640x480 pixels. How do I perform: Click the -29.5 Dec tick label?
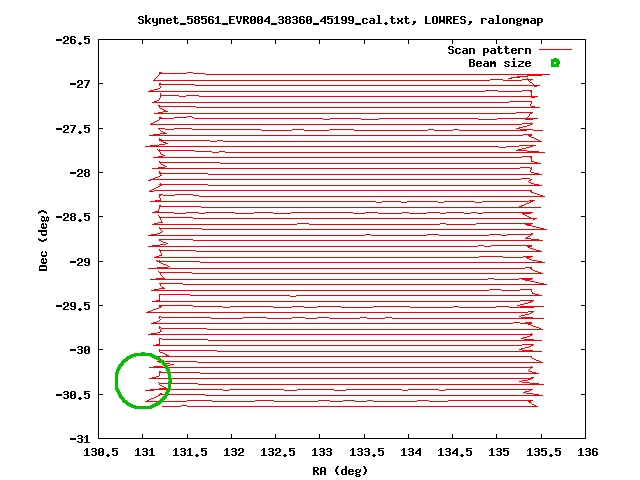coord(73,306)
